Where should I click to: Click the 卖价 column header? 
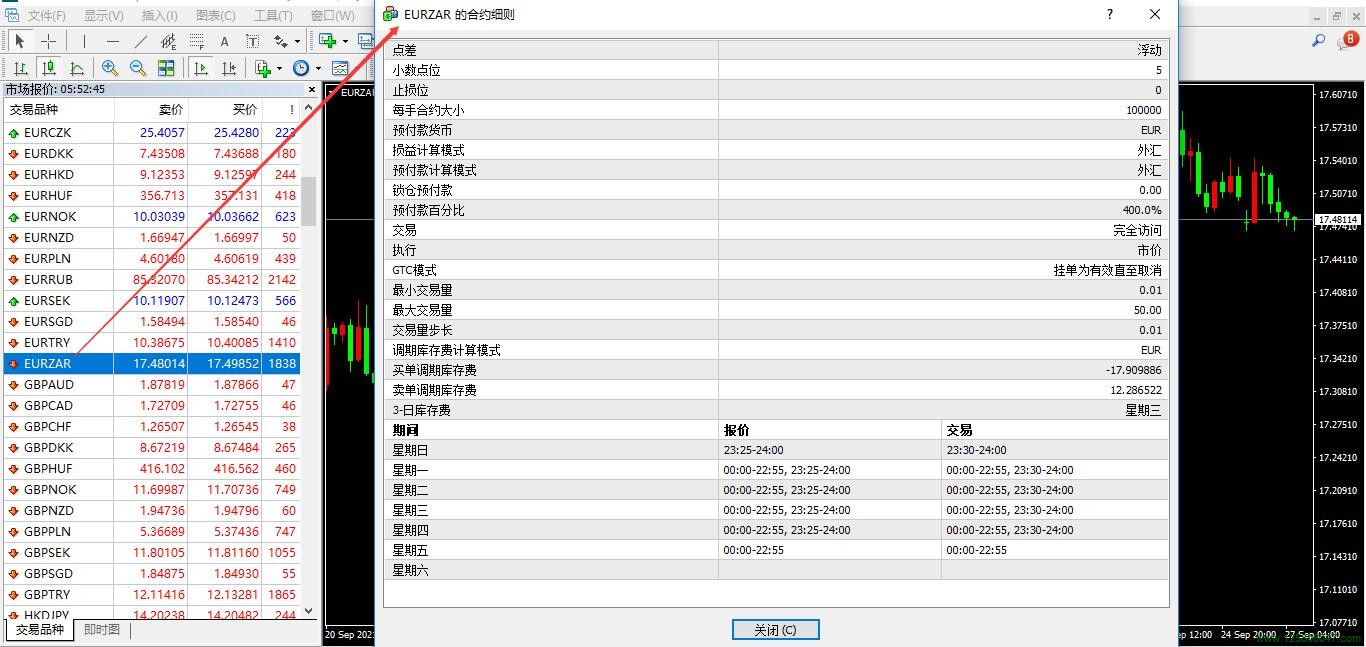pos(150,110)
